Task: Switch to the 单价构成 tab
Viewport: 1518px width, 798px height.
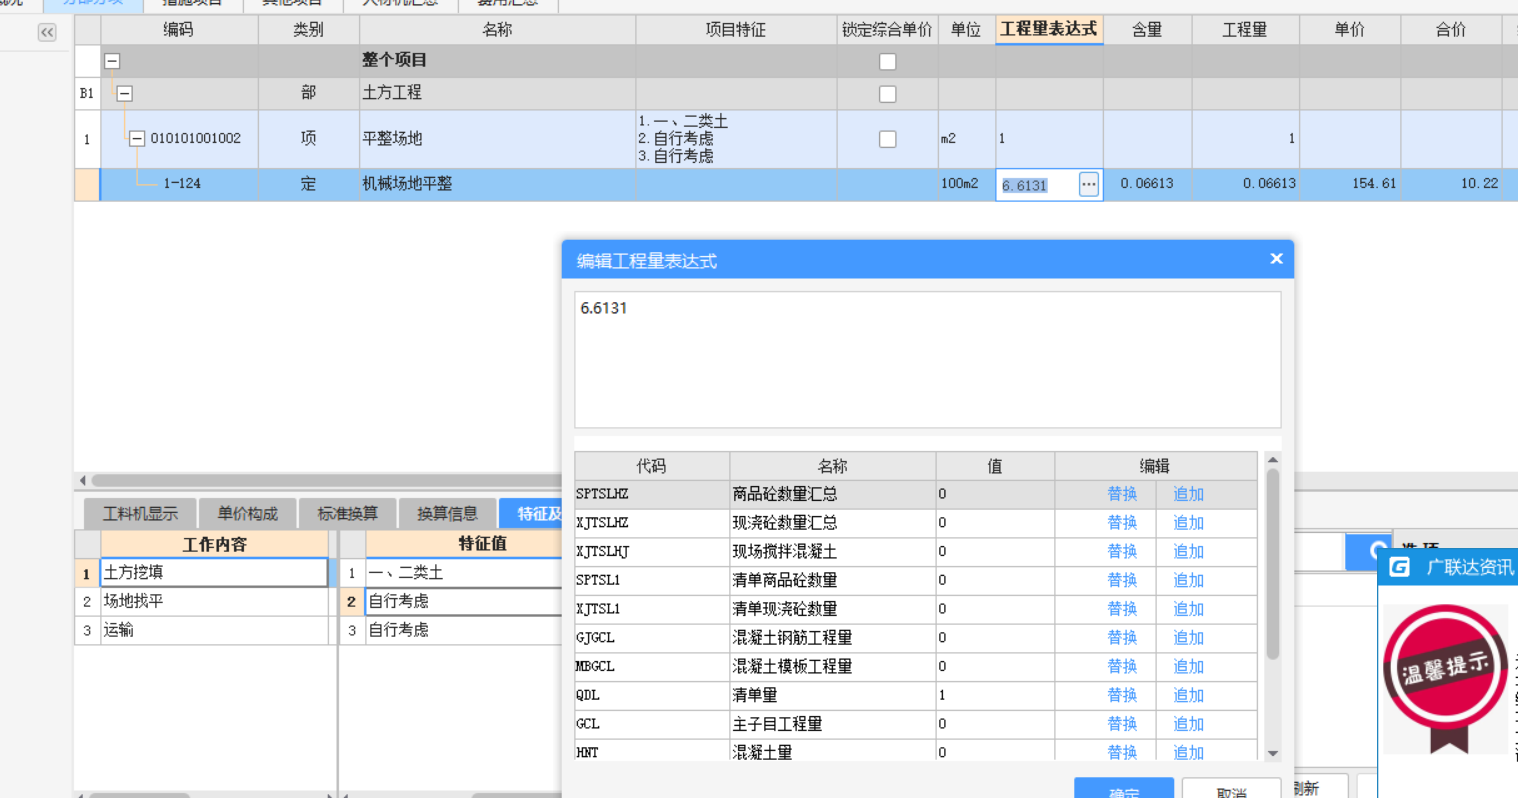Action: (x=247, y=513)
